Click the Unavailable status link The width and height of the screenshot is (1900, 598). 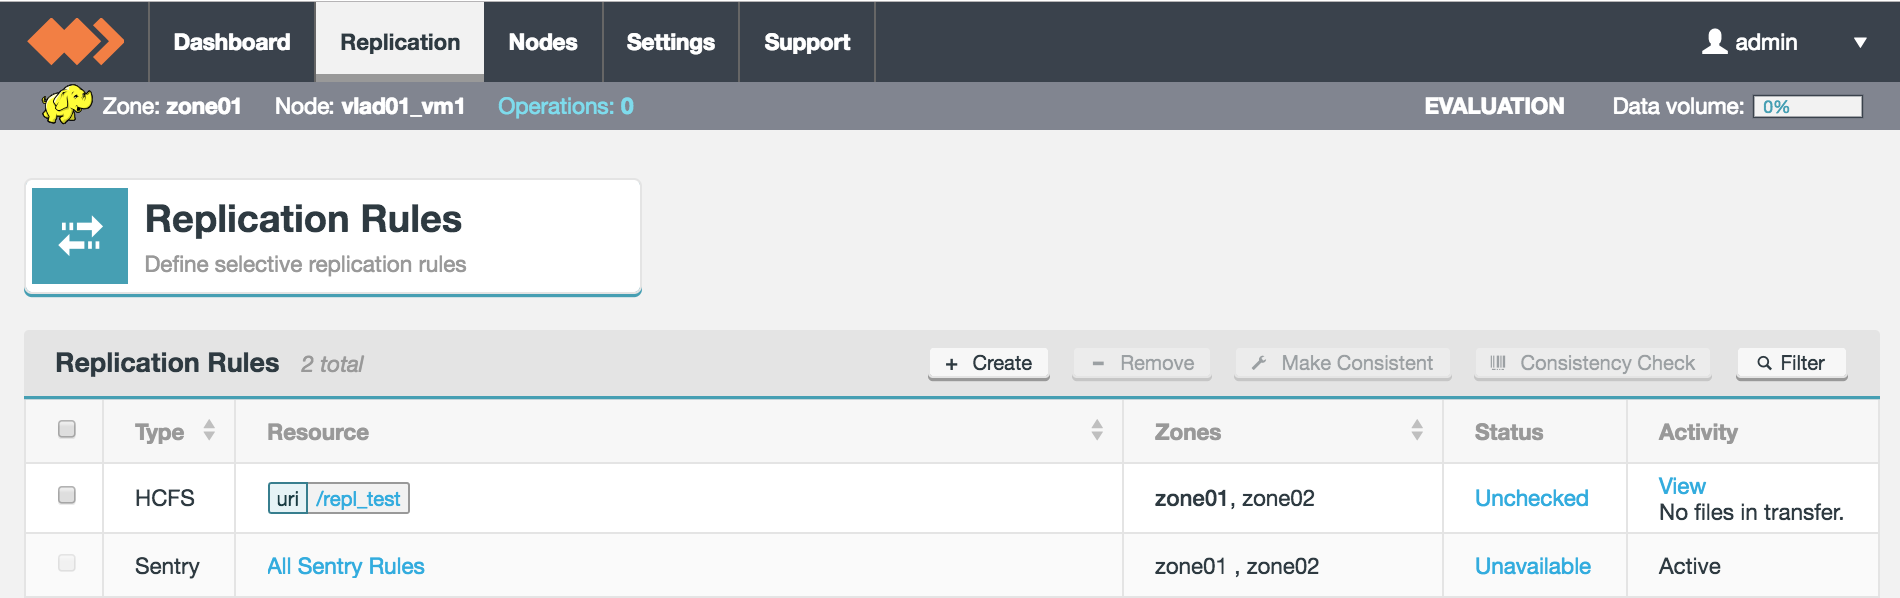coord(1533,566)
